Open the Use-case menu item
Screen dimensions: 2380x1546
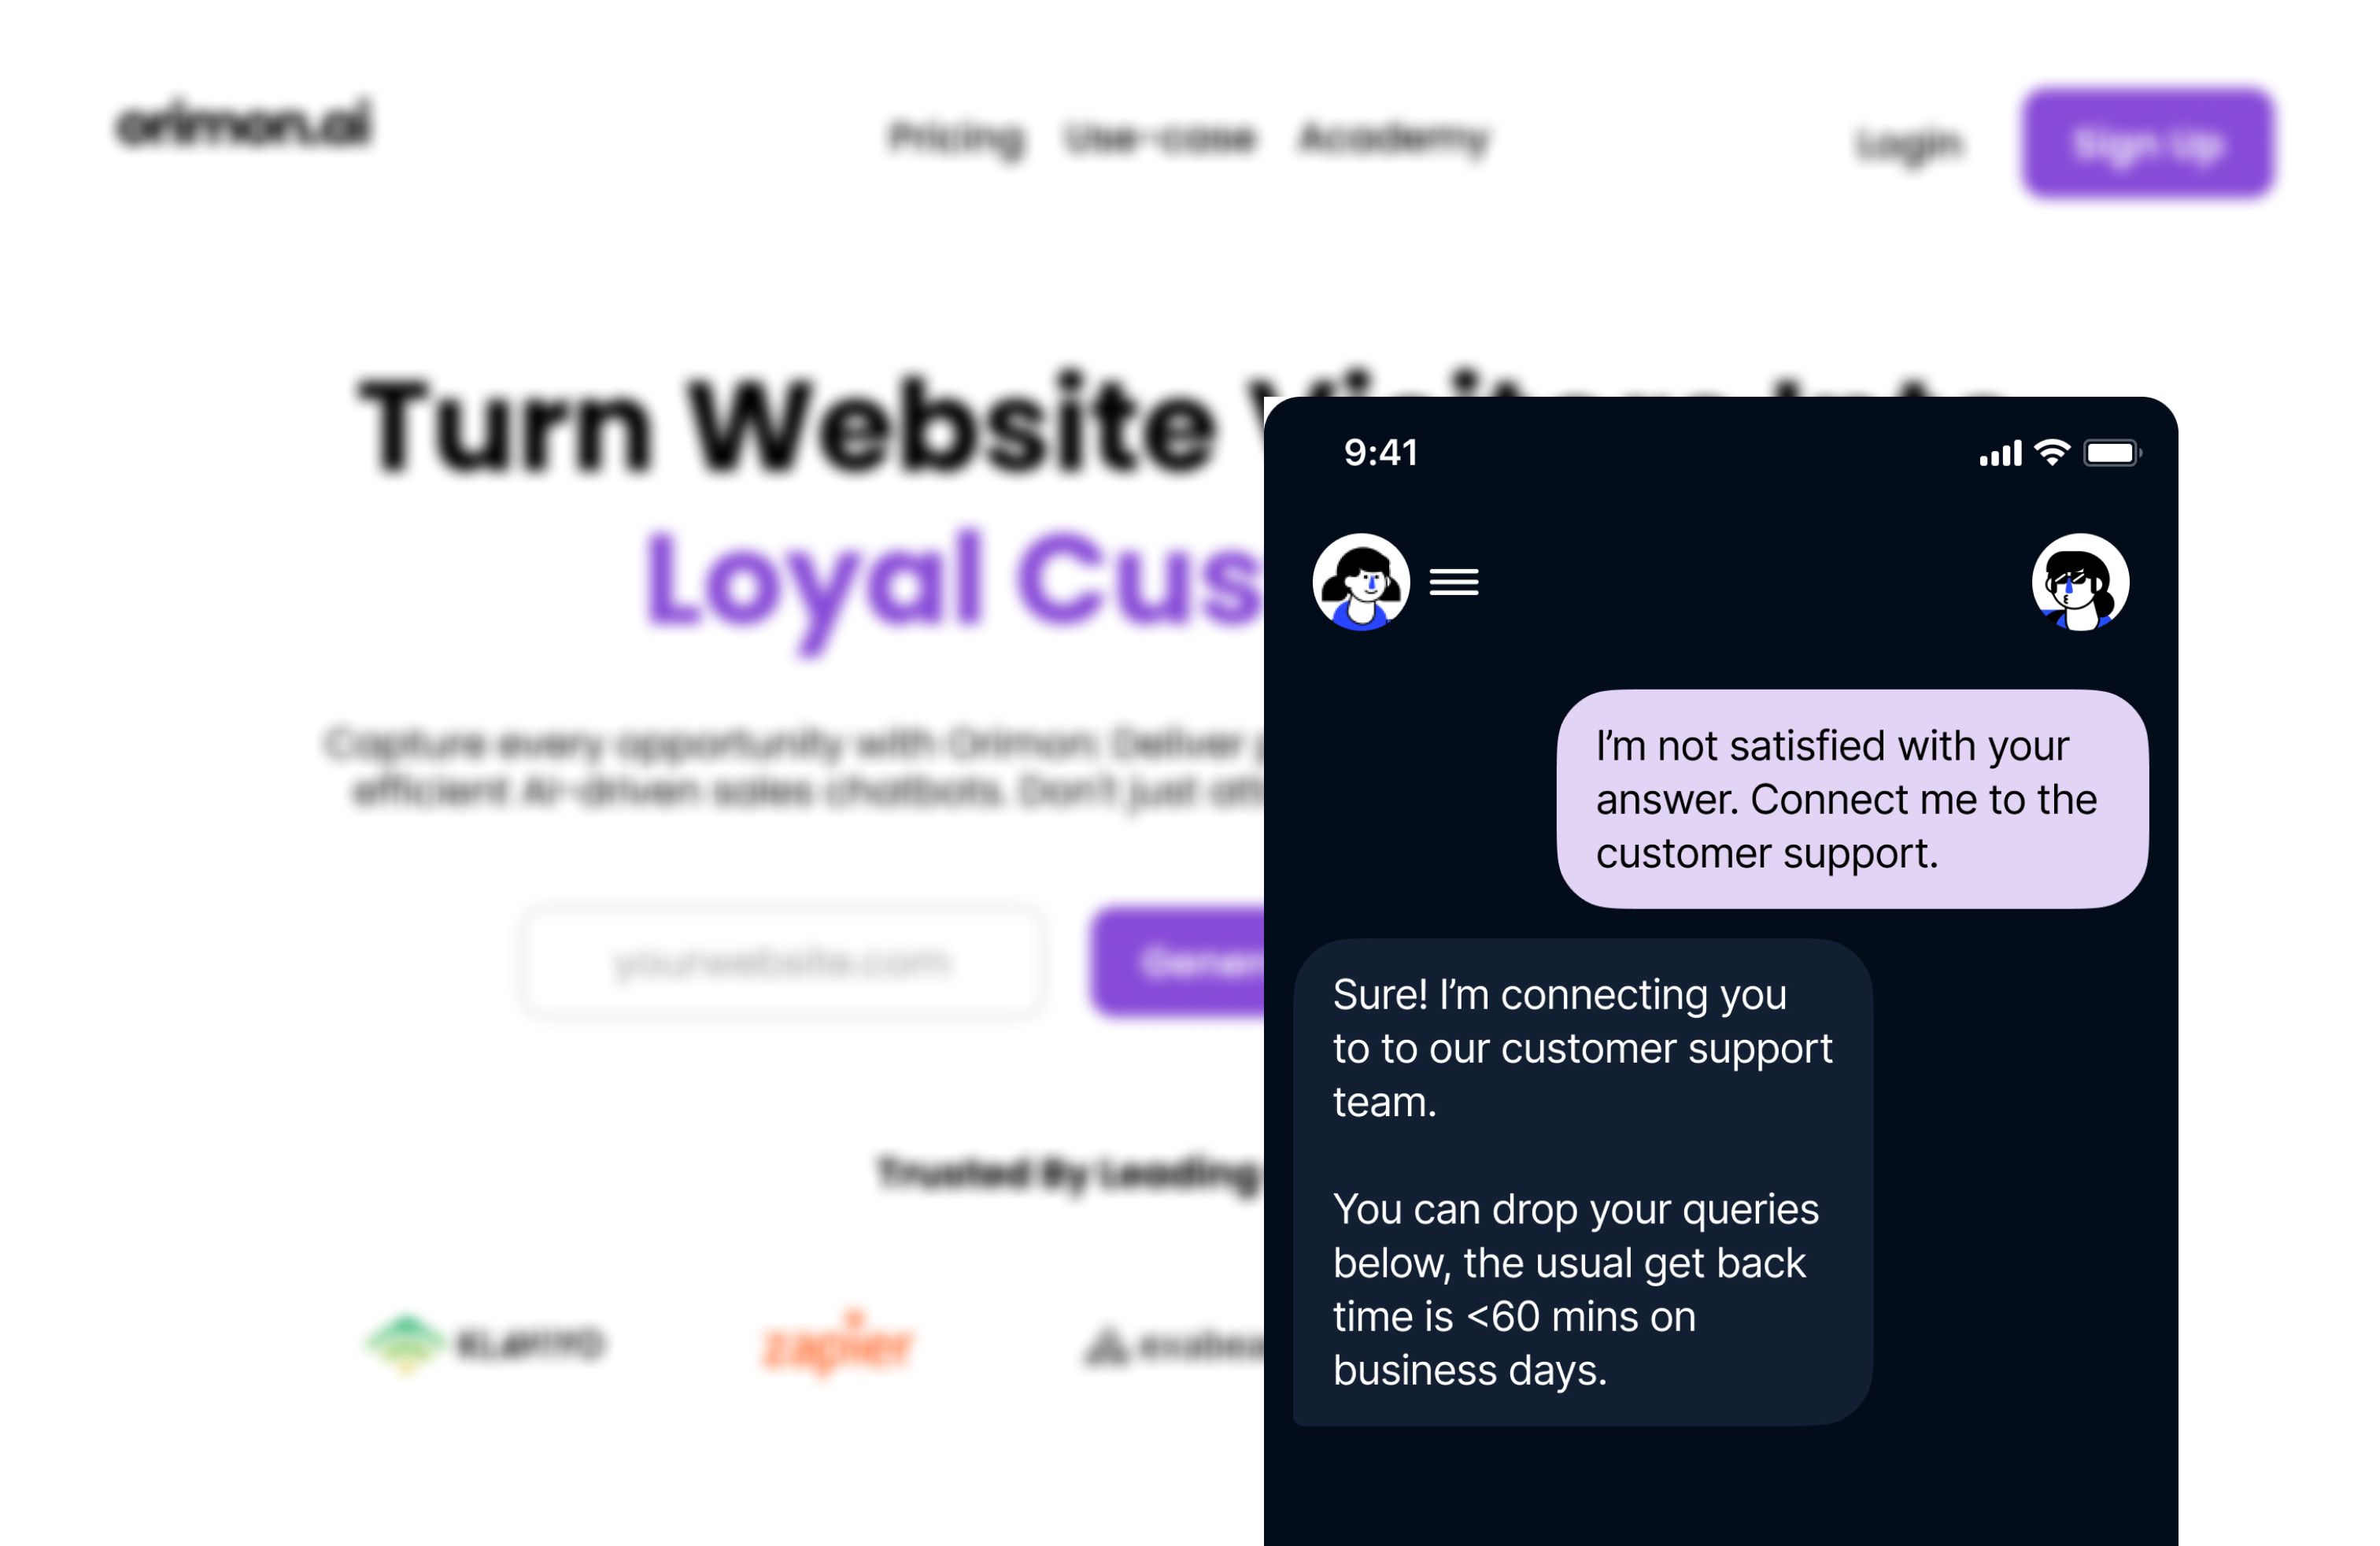(1160, 138)
